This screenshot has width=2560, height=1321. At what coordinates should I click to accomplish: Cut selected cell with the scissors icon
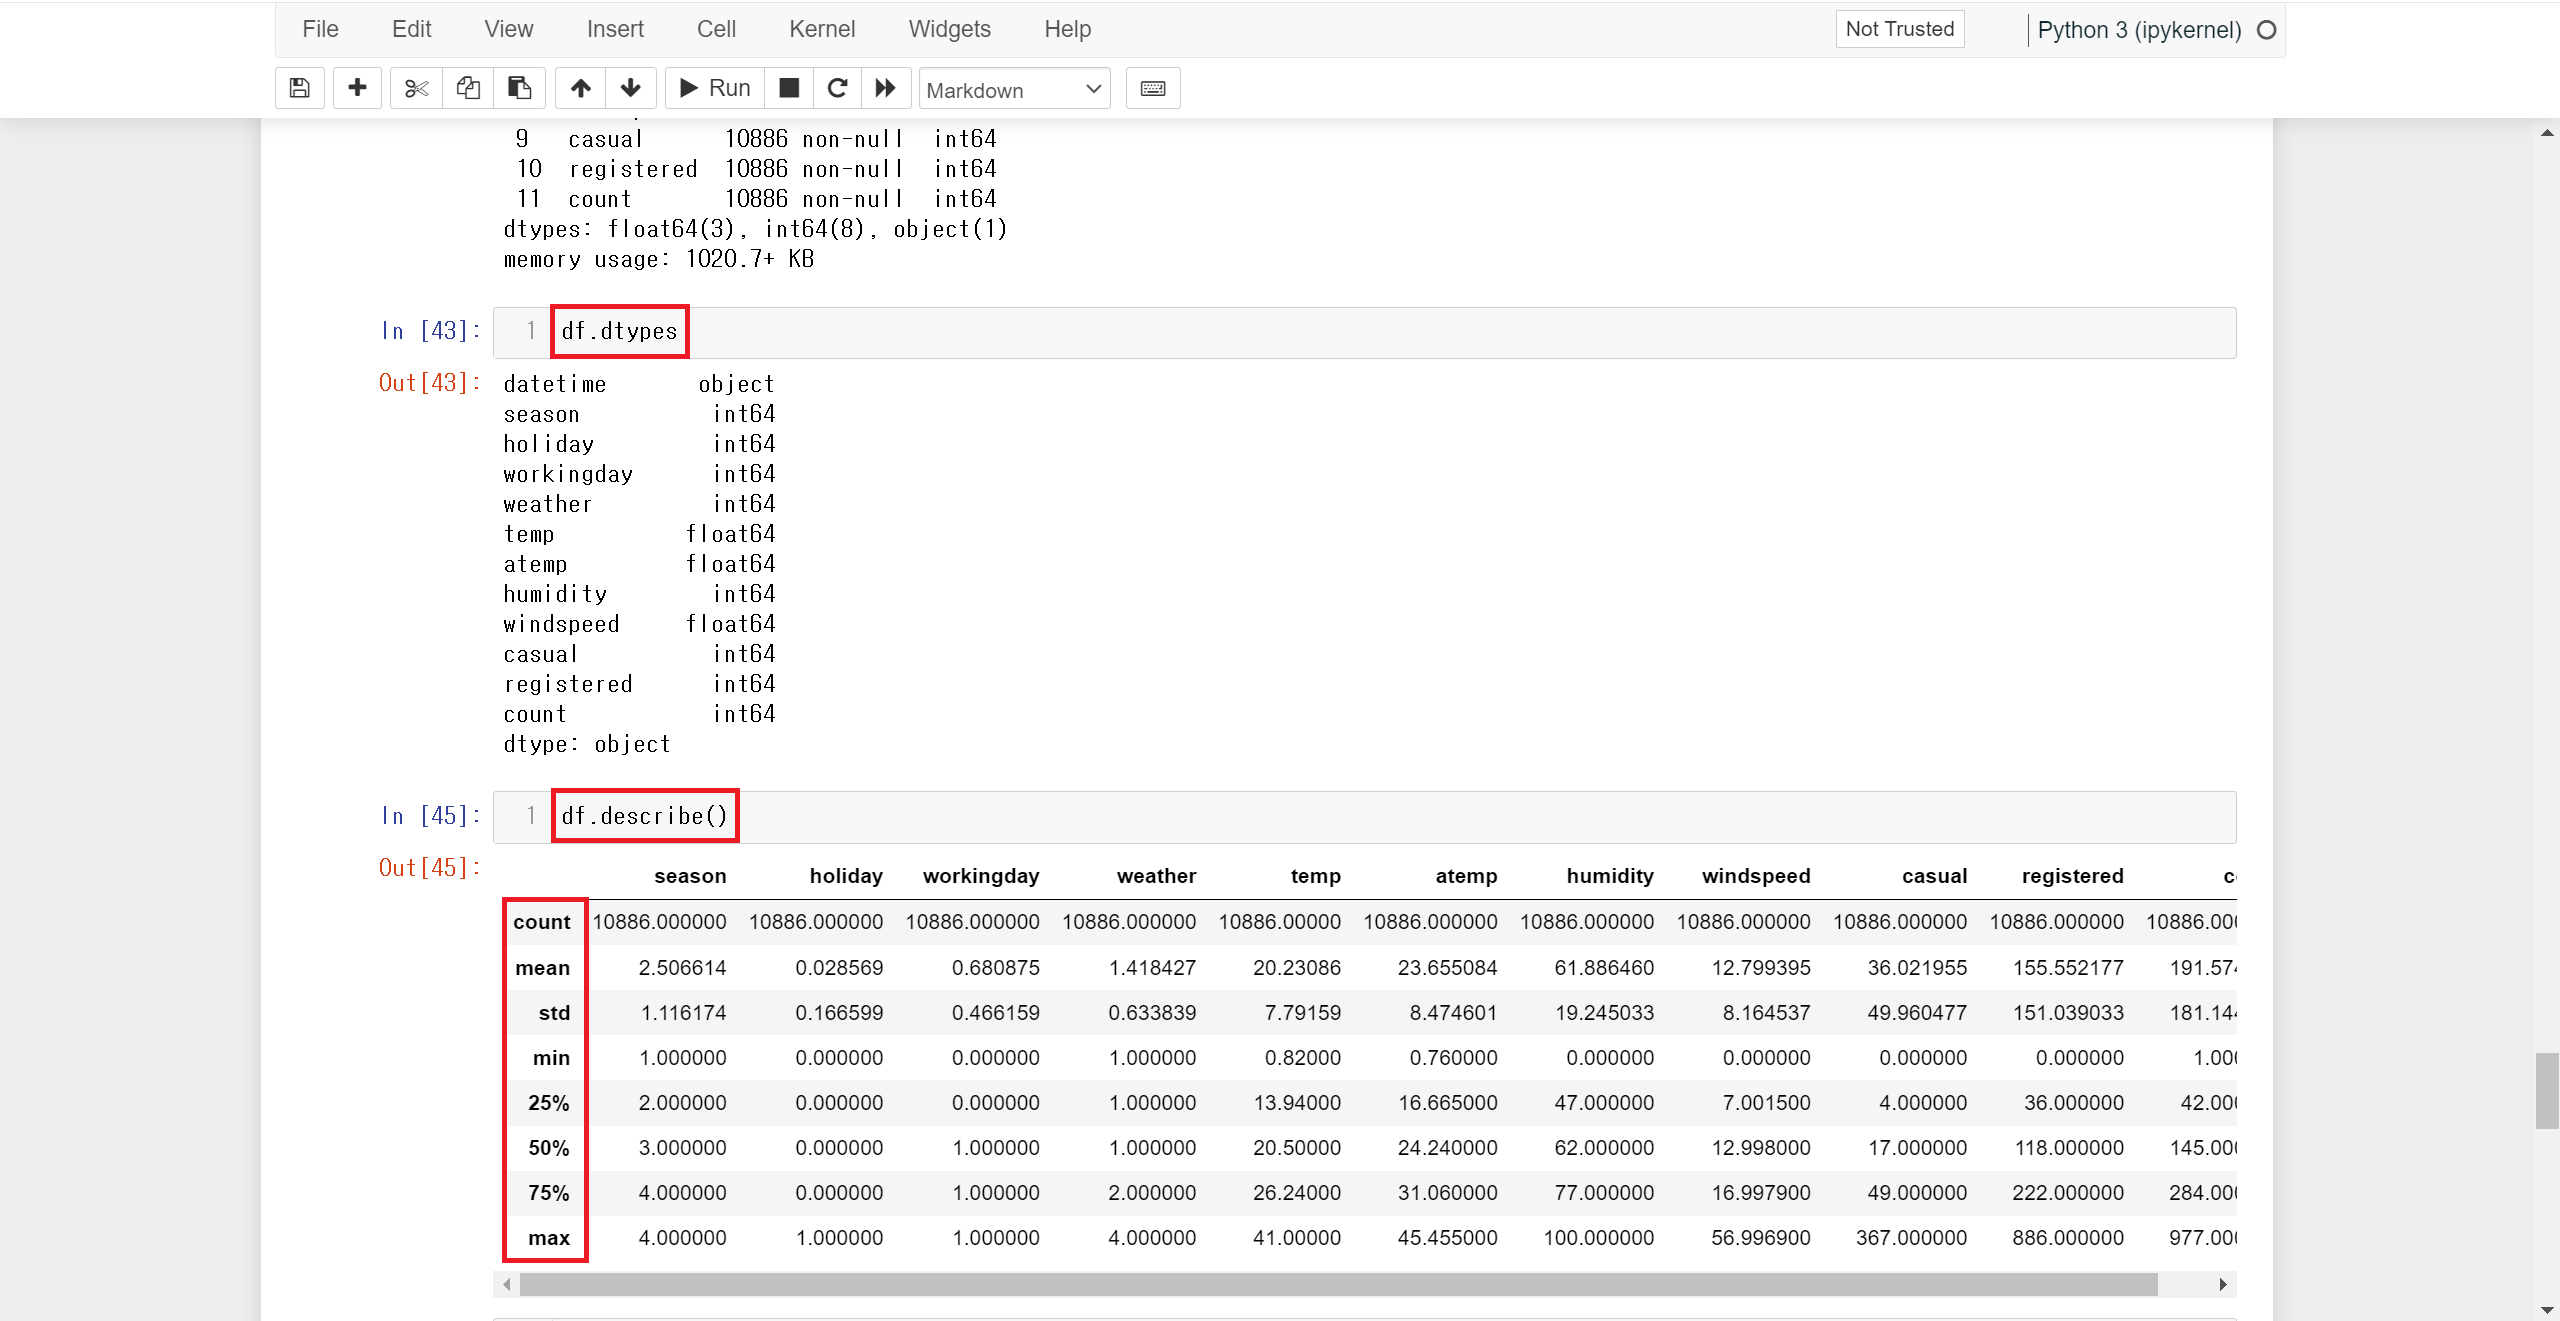click(416, 88)
